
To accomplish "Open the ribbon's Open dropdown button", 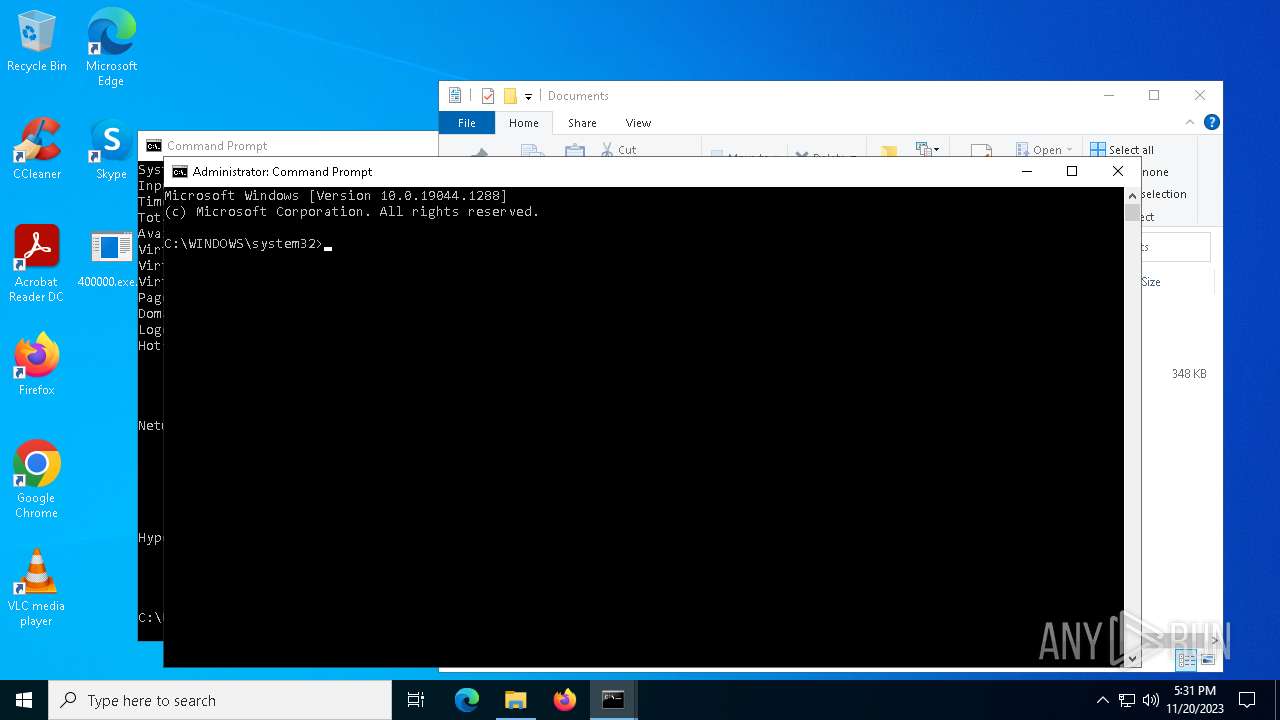I will pos(1045,149).
